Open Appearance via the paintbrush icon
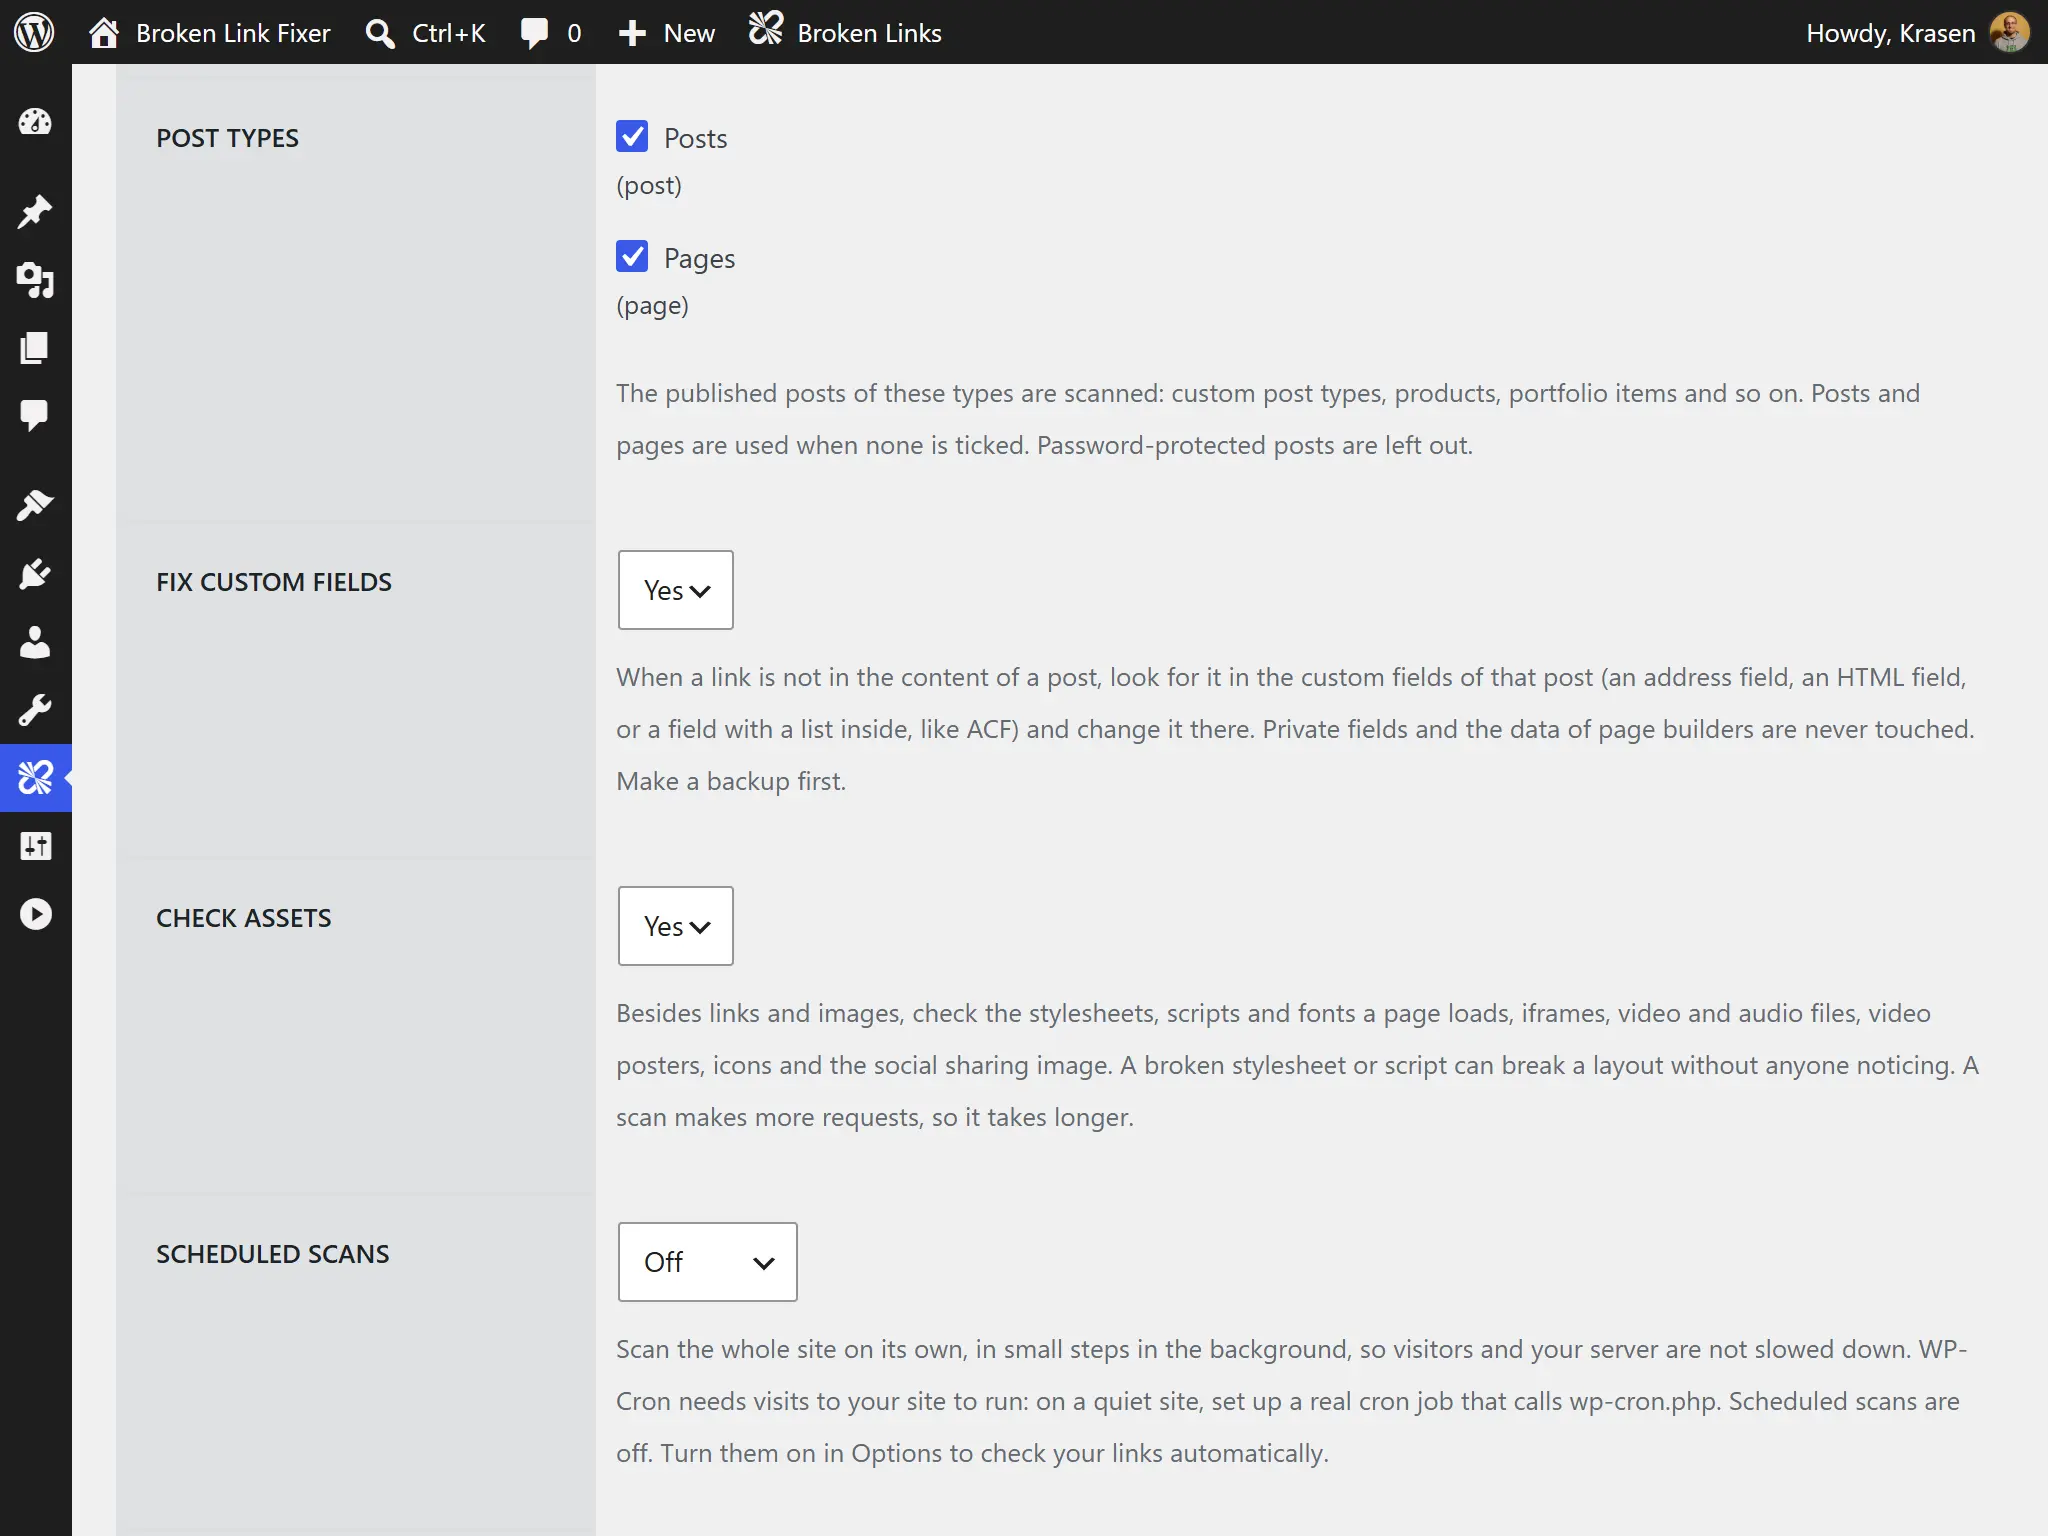Viewport: 2048px width, 1536px height. (35, 505)
